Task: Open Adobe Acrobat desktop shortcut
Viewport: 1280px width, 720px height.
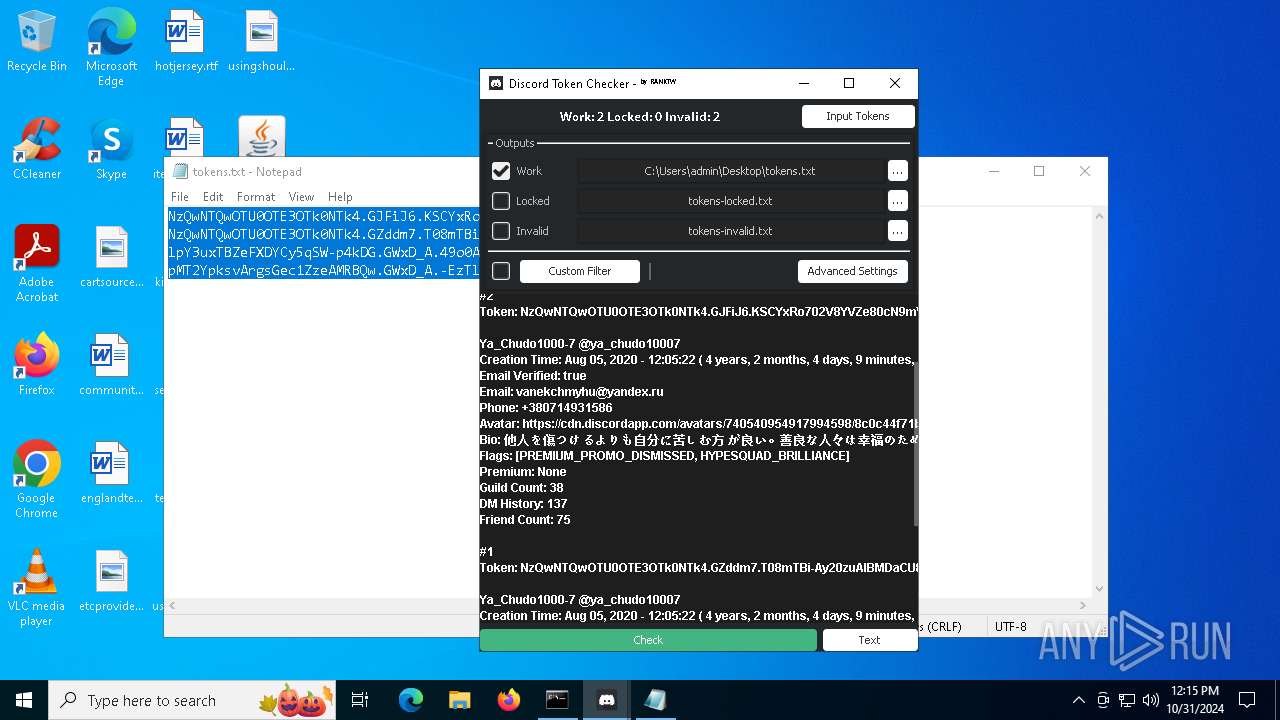Action: pyautogui.click(x=37, y=264)
